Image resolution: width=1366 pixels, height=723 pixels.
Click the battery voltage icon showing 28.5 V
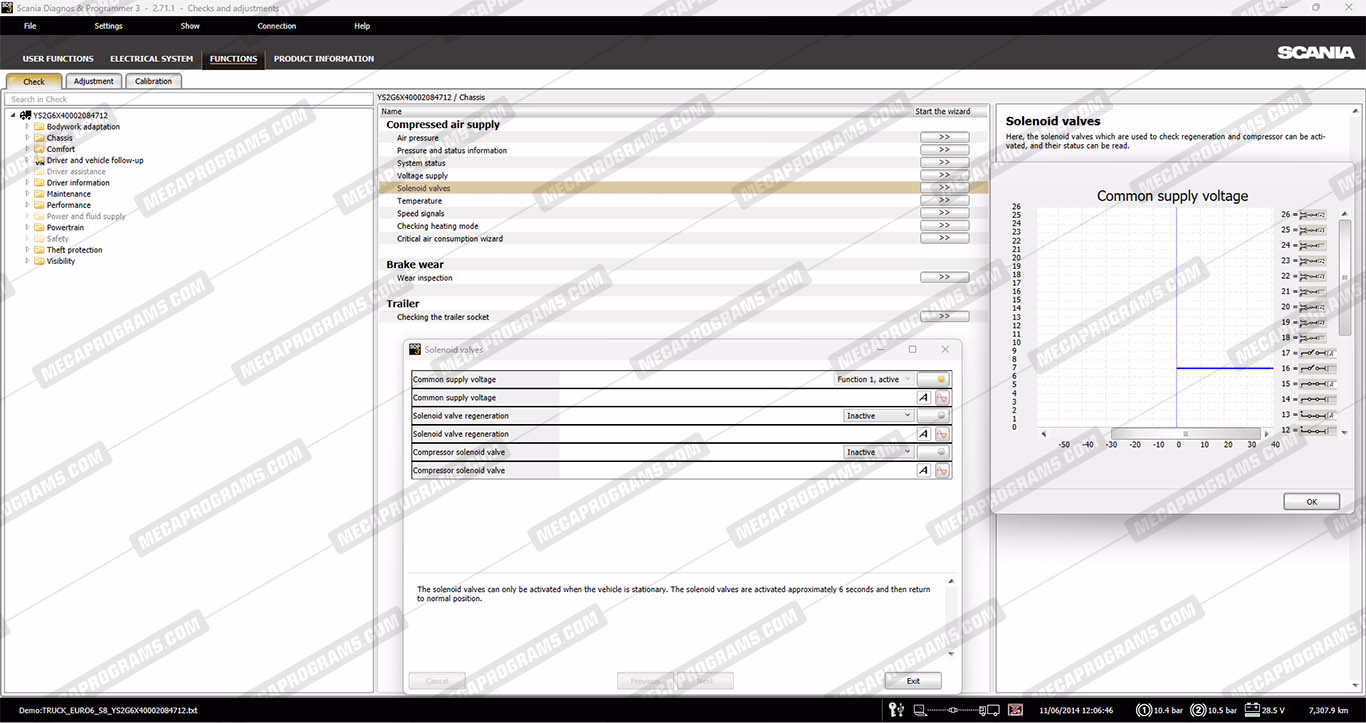[x=1251, y=710]
